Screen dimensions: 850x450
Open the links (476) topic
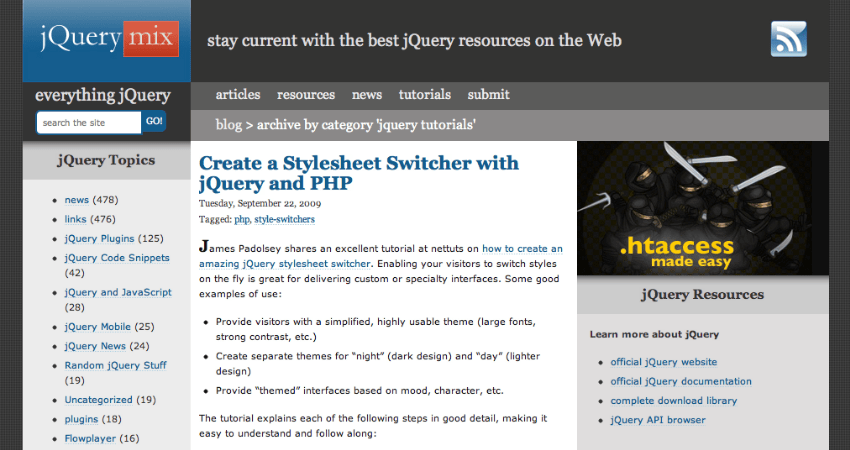click(x=75, y=219)
